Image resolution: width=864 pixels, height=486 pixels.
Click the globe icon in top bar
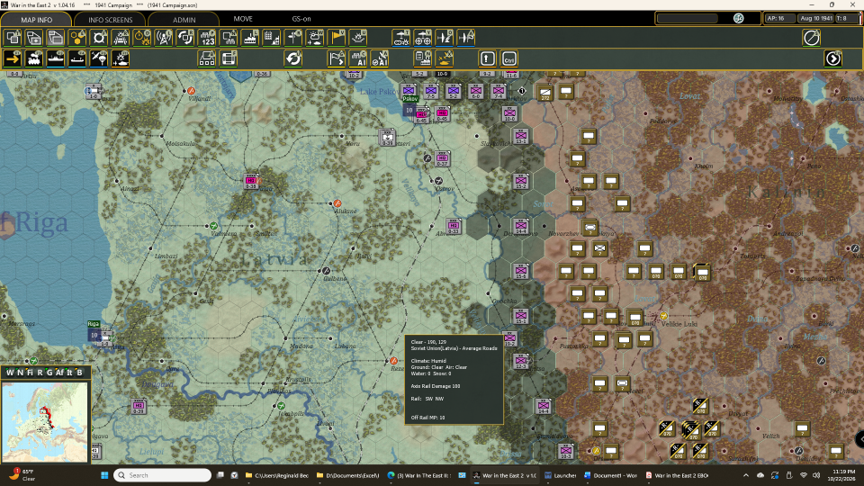pos(738,18)
